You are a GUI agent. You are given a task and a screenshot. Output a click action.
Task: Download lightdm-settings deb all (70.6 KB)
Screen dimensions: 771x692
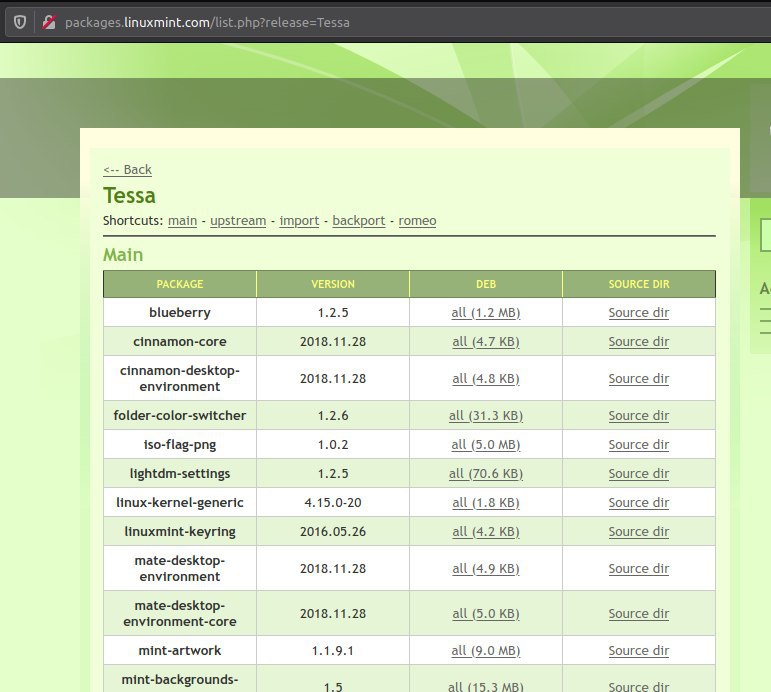(x=485, y=473)
